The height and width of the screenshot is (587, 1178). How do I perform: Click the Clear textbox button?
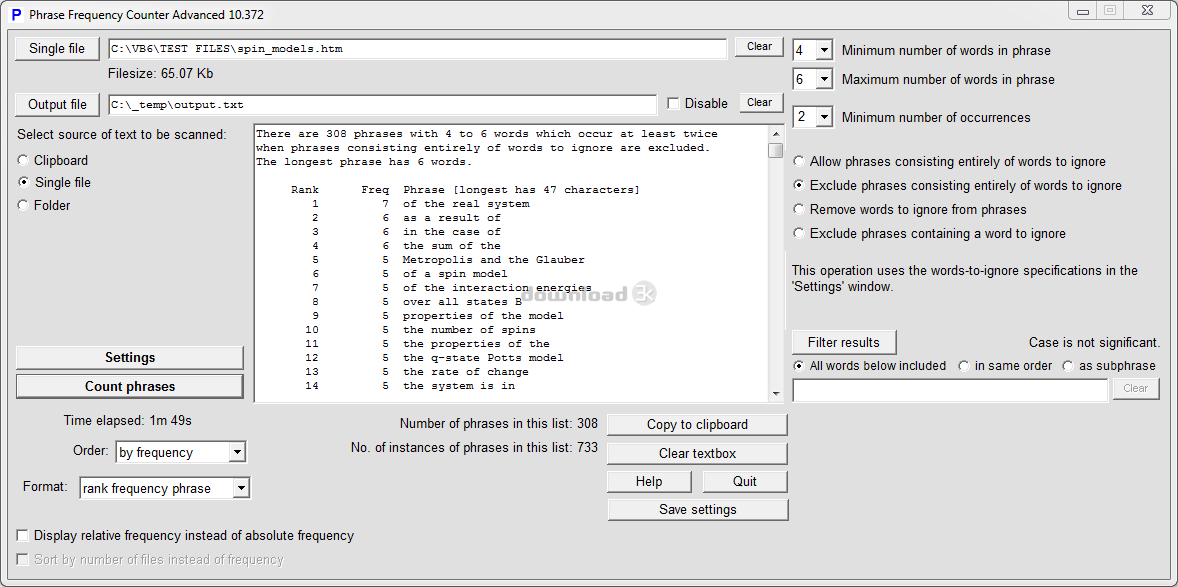(697, 453)
